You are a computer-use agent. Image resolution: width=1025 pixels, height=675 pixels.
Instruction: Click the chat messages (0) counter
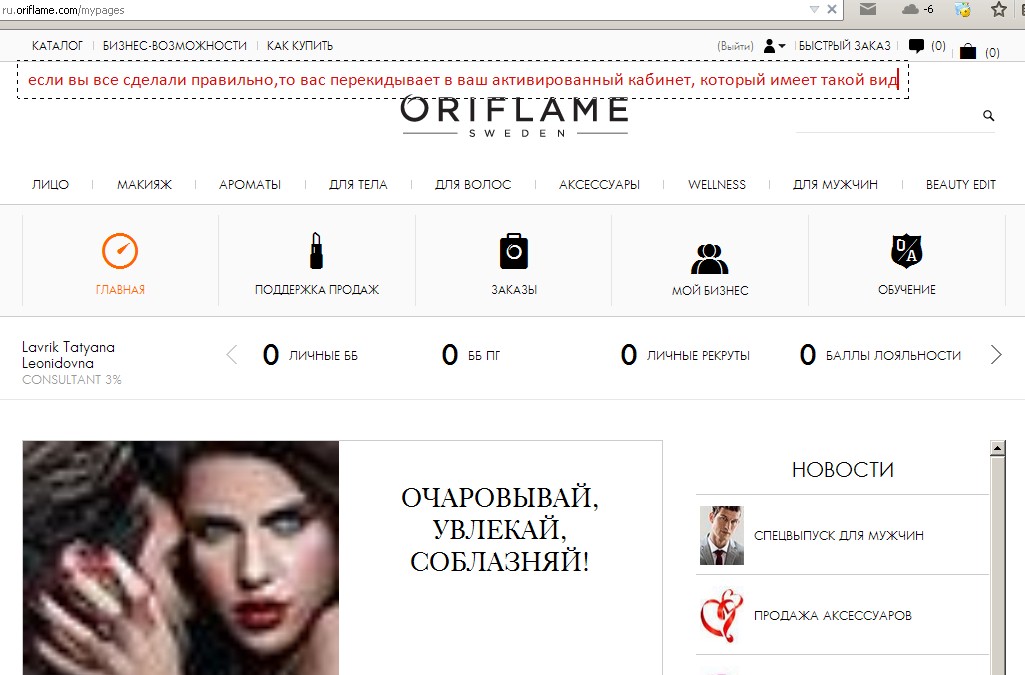pos(938,46)
